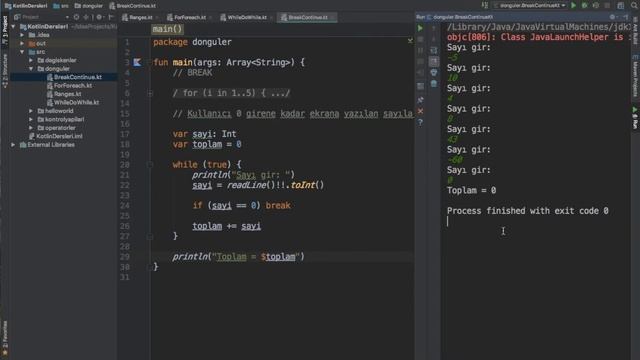Click Stop square icon in Run panel sidebar
640x360 pixels.
420,40
